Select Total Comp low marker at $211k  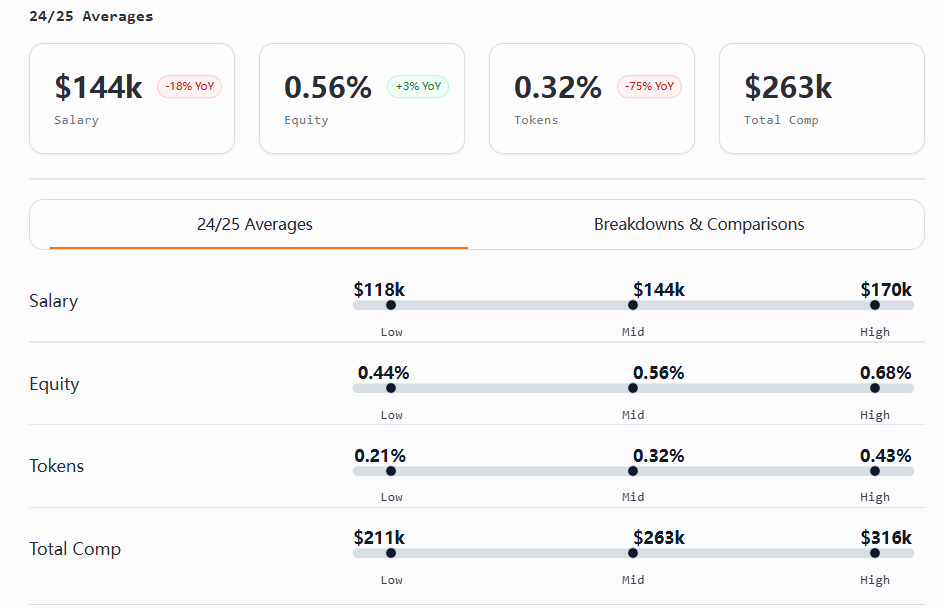[391, 553]
